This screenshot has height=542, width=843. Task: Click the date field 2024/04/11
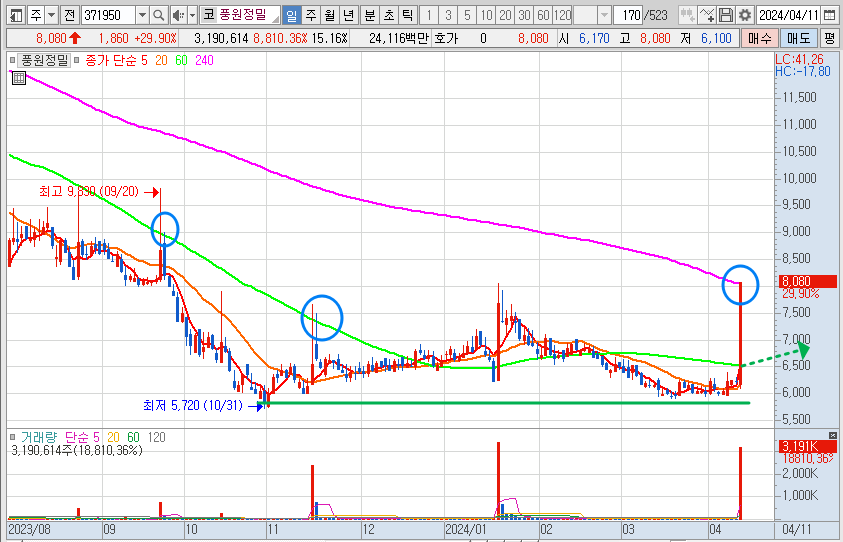[789, 15]
